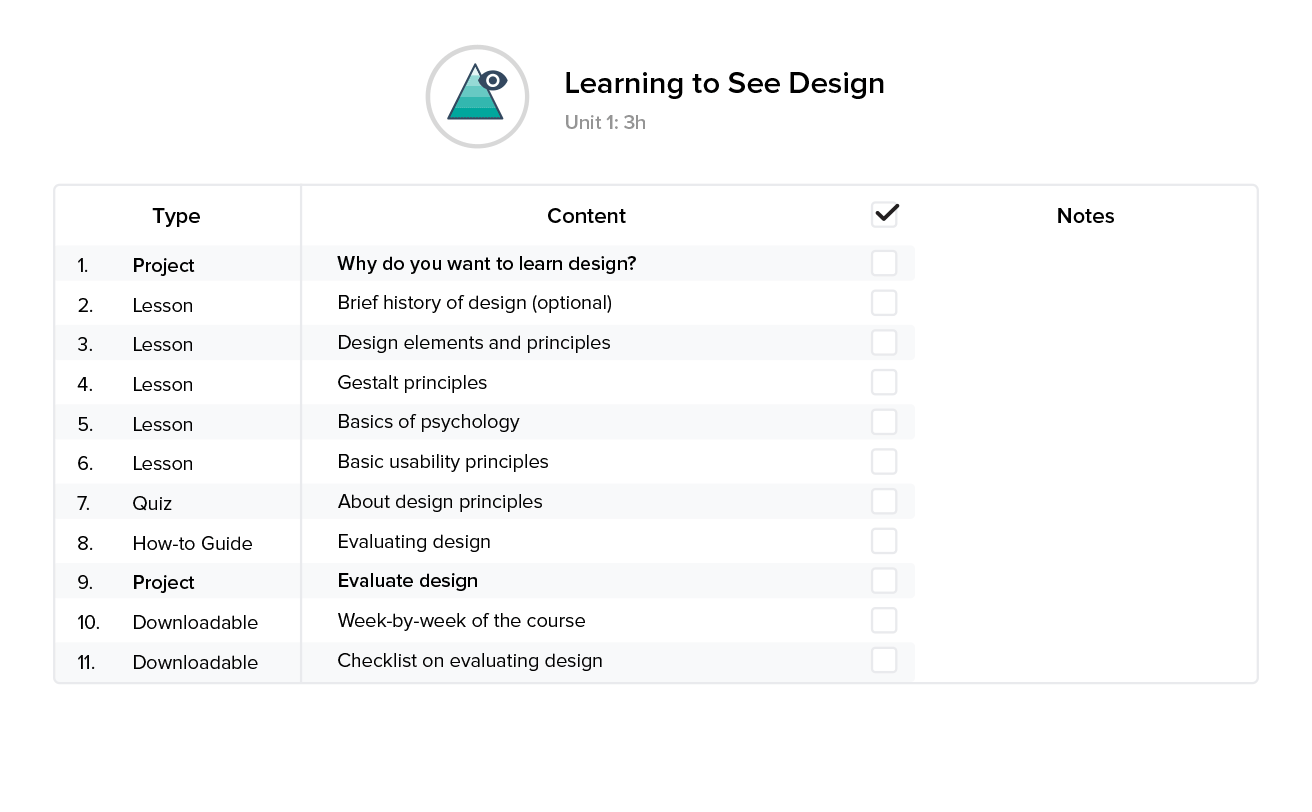Check off 'Checklist on evaluating design'
This screenshot has width=1312, height=812.
[884, 660]
